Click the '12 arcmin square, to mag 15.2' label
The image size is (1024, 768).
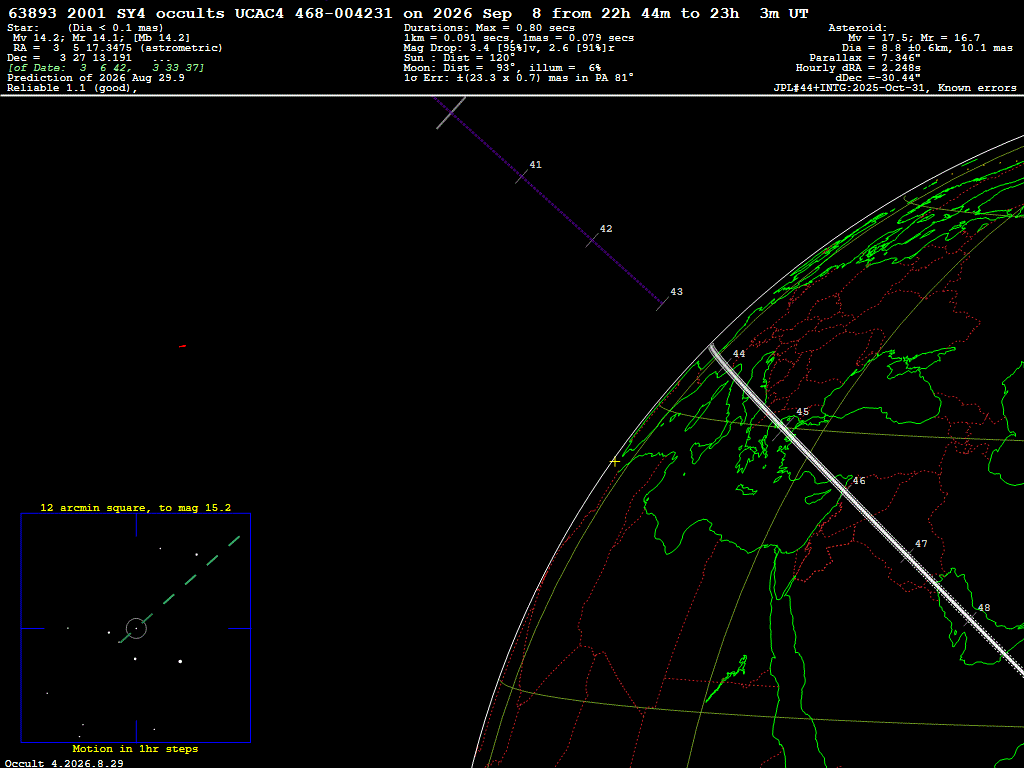pyautogui.click(x=136, y=507)
